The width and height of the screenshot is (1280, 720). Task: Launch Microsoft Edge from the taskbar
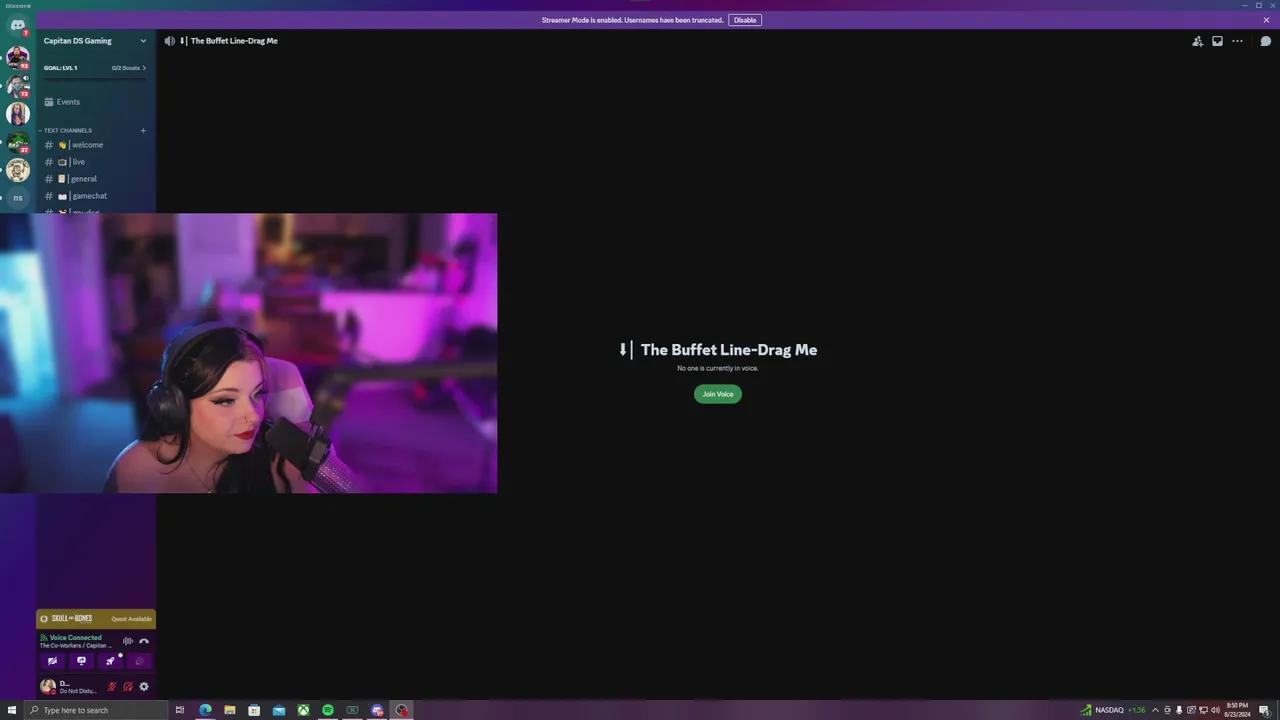[205, 710]
